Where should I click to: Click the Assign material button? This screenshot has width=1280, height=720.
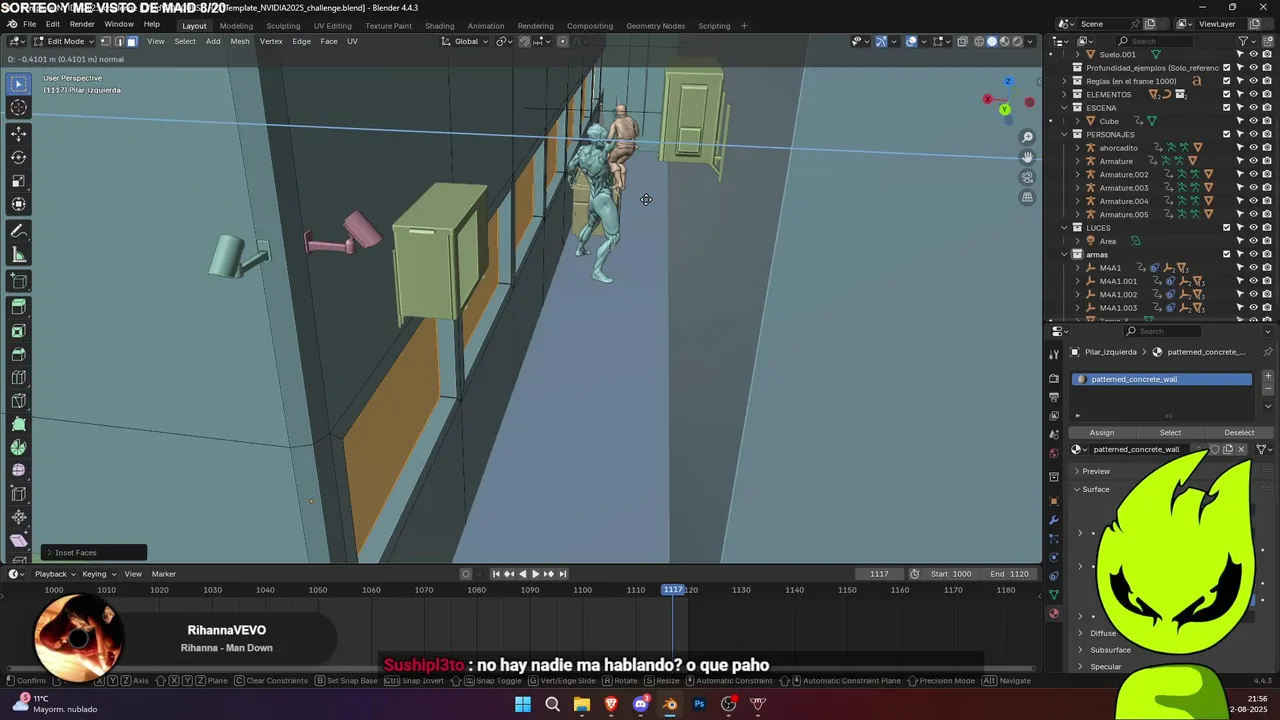click(1102, 433)
